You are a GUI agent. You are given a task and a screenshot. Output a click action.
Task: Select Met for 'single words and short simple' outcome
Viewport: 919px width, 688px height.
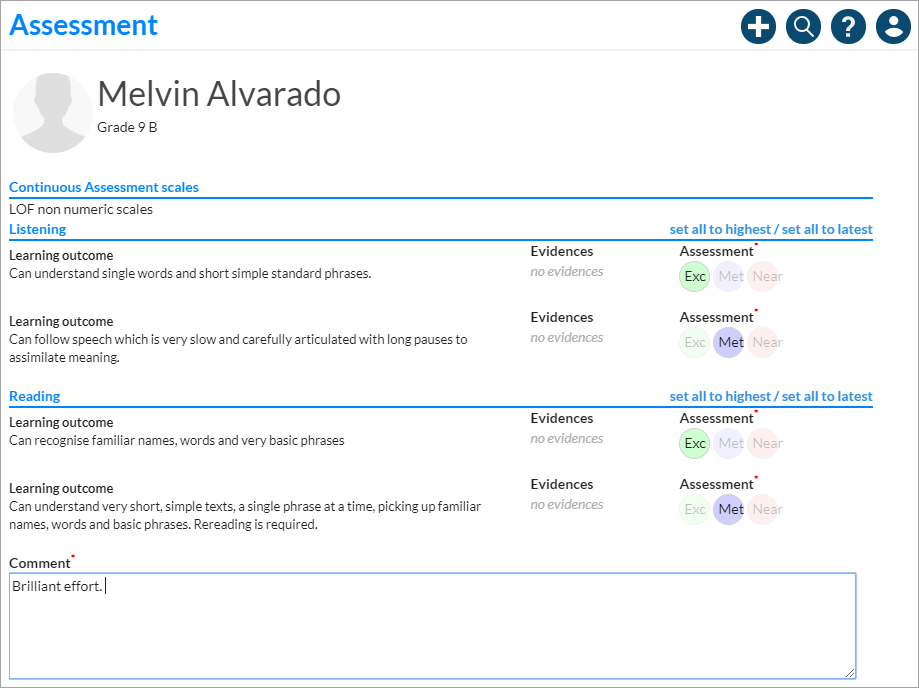click(729, 277)
